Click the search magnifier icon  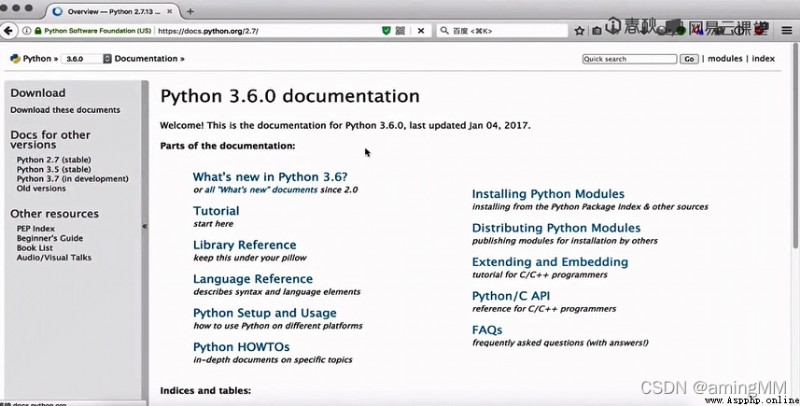pos(444,31)
